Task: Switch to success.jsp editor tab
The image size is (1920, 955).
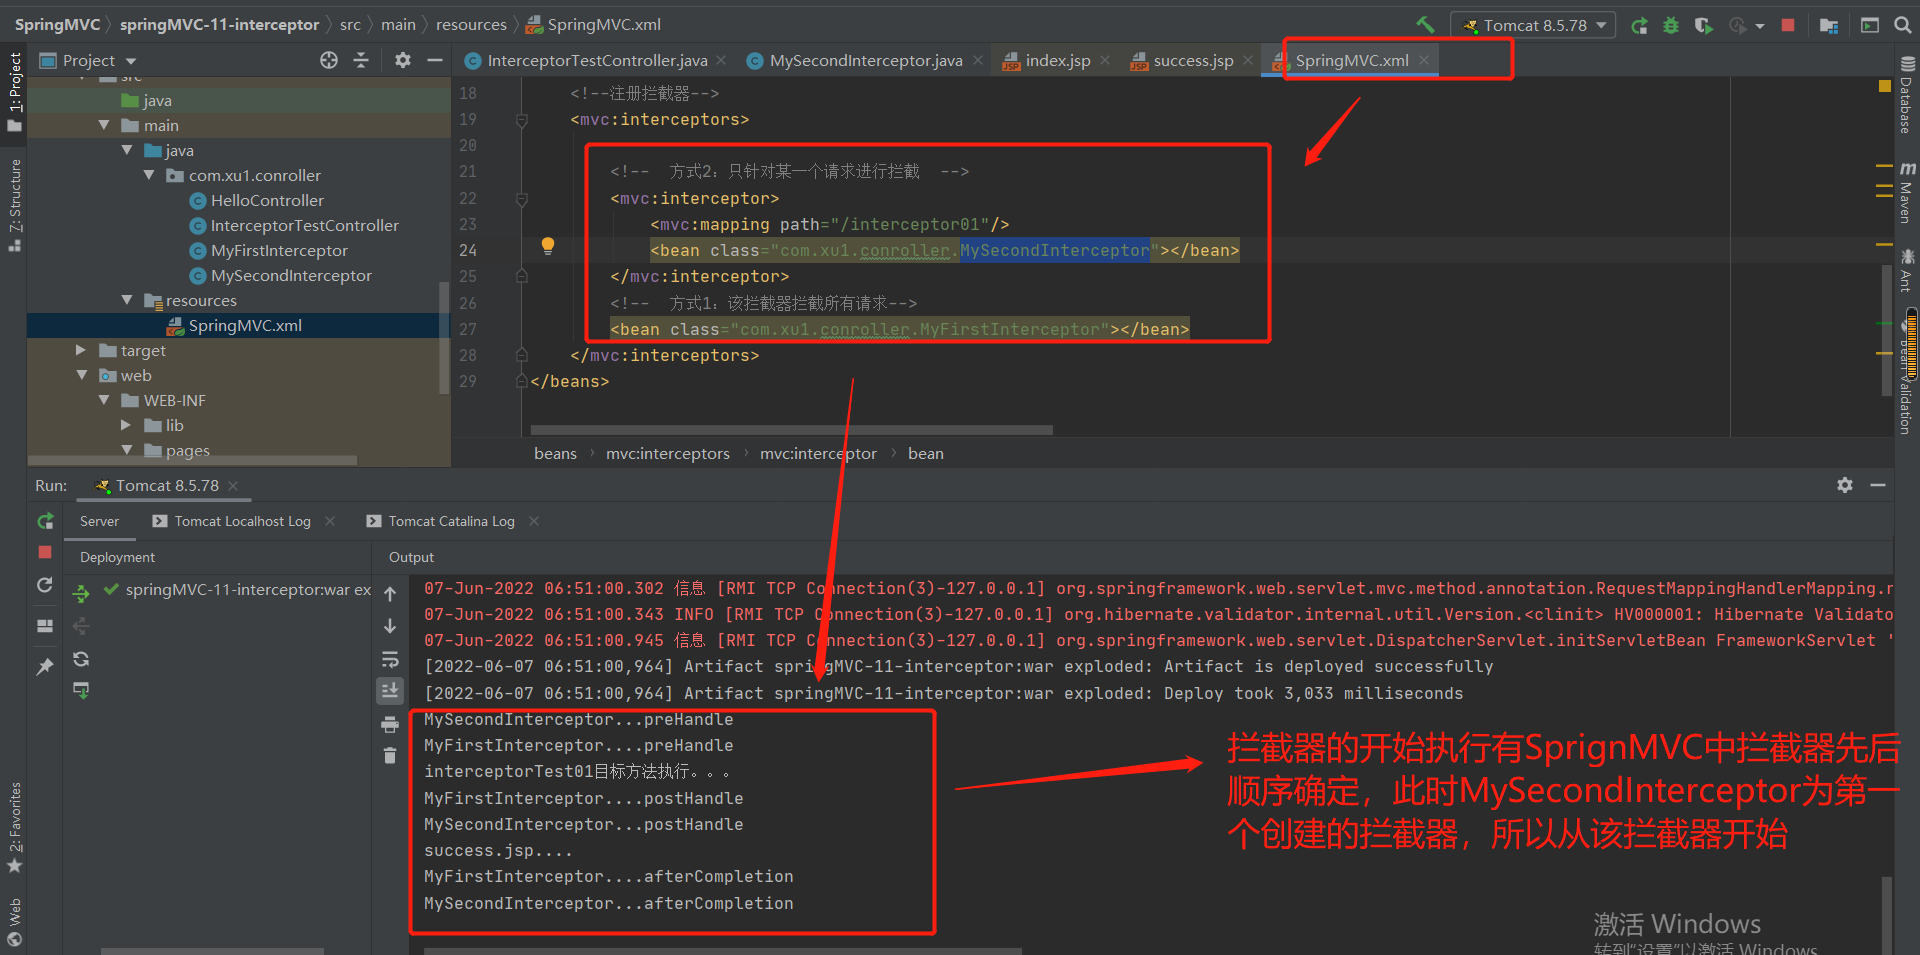Action: tap(1193, 60)
